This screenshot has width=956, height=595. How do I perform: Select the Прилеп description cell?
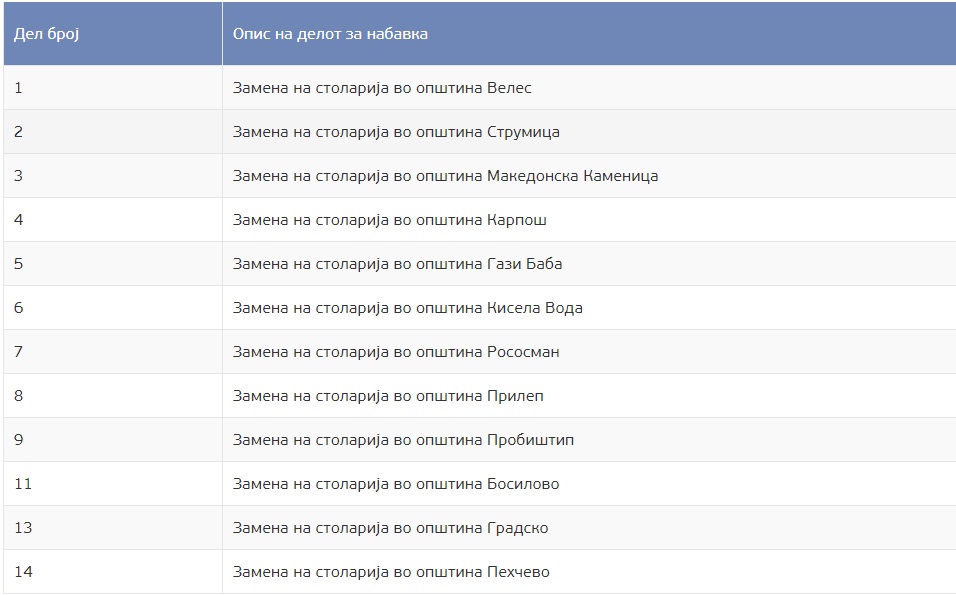tap(388, 396)
